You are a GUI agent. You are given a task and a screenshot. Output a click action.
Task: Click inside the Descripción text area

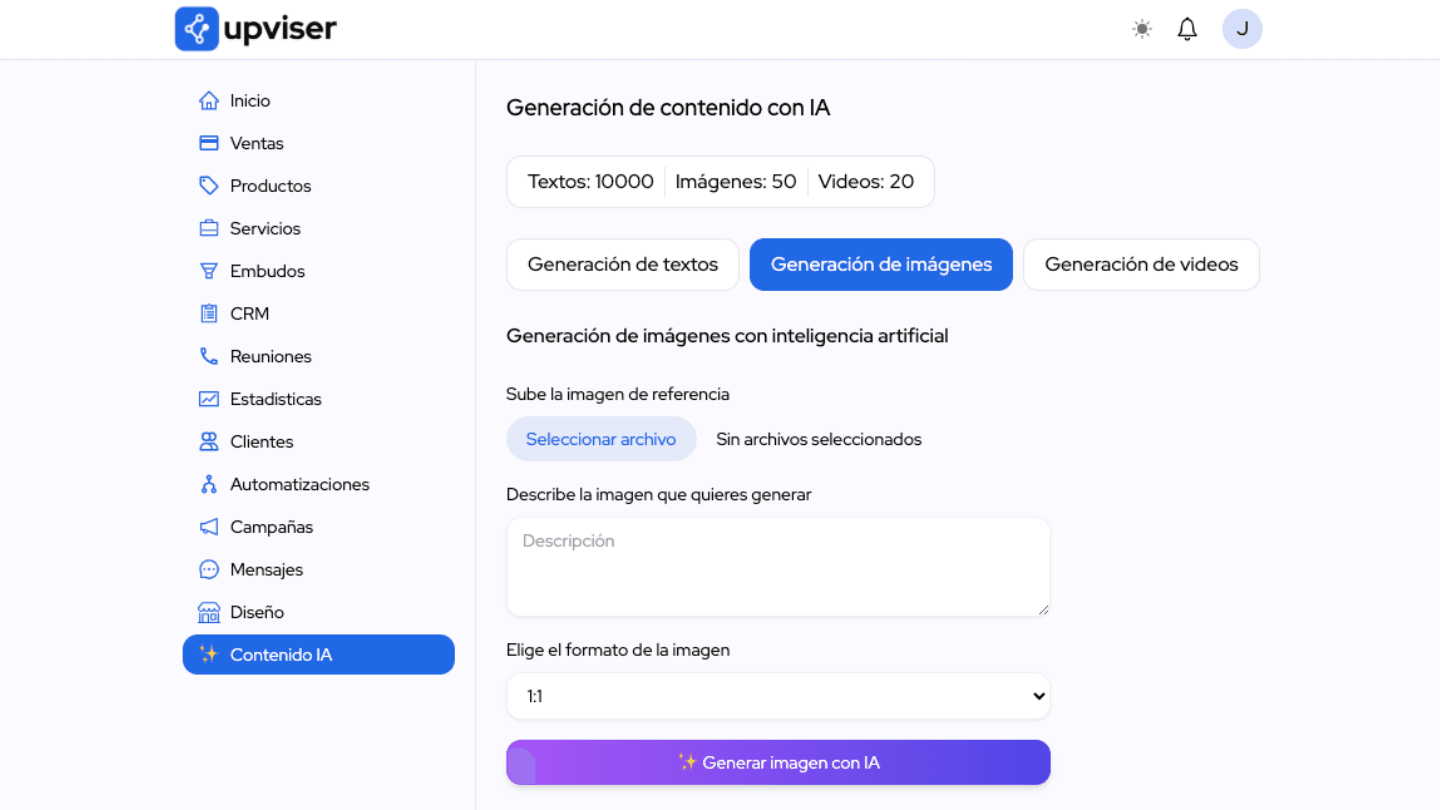point(778,565)
